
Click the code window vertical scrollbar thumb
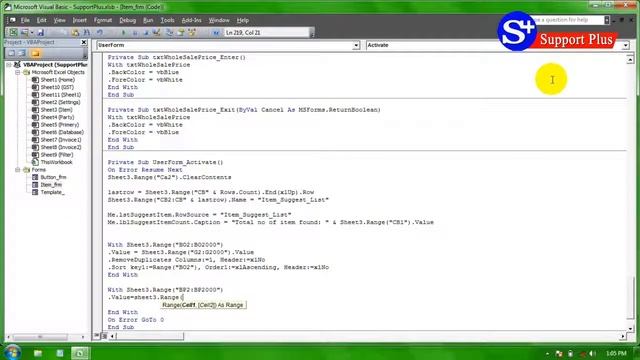(631, 298)
